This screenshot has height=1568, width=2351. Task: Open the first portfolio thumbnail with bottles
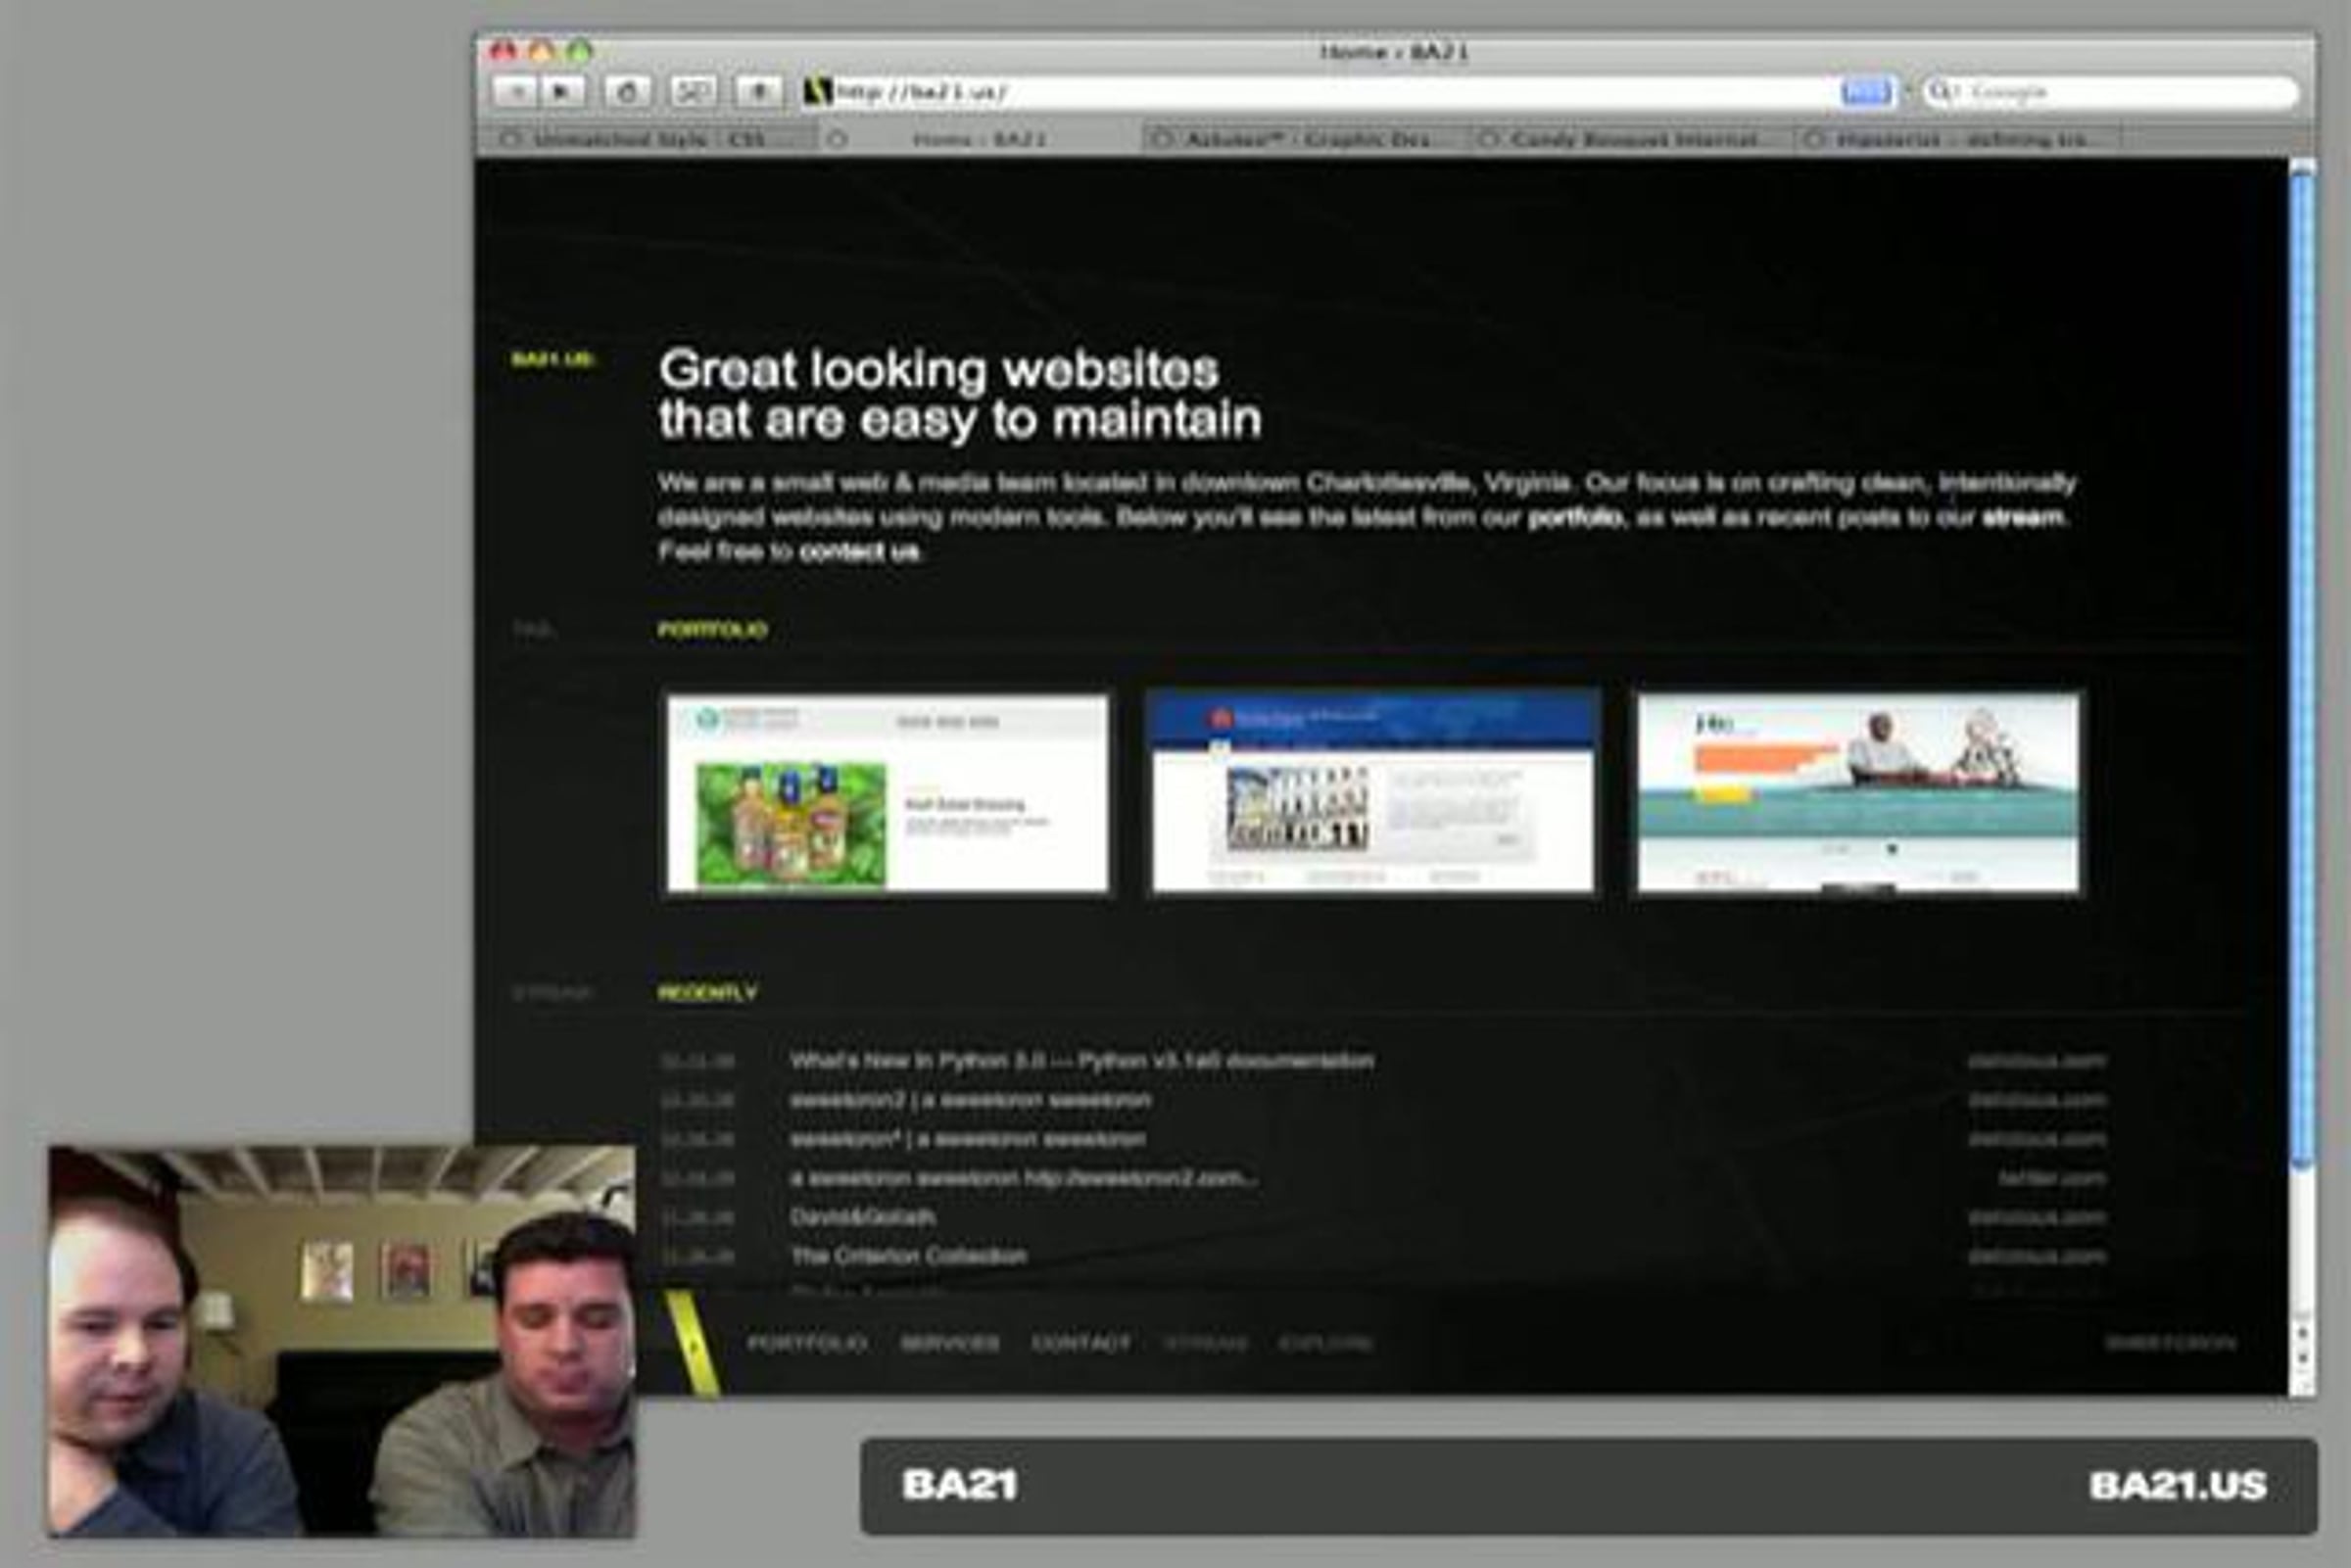tap(888, 793)
